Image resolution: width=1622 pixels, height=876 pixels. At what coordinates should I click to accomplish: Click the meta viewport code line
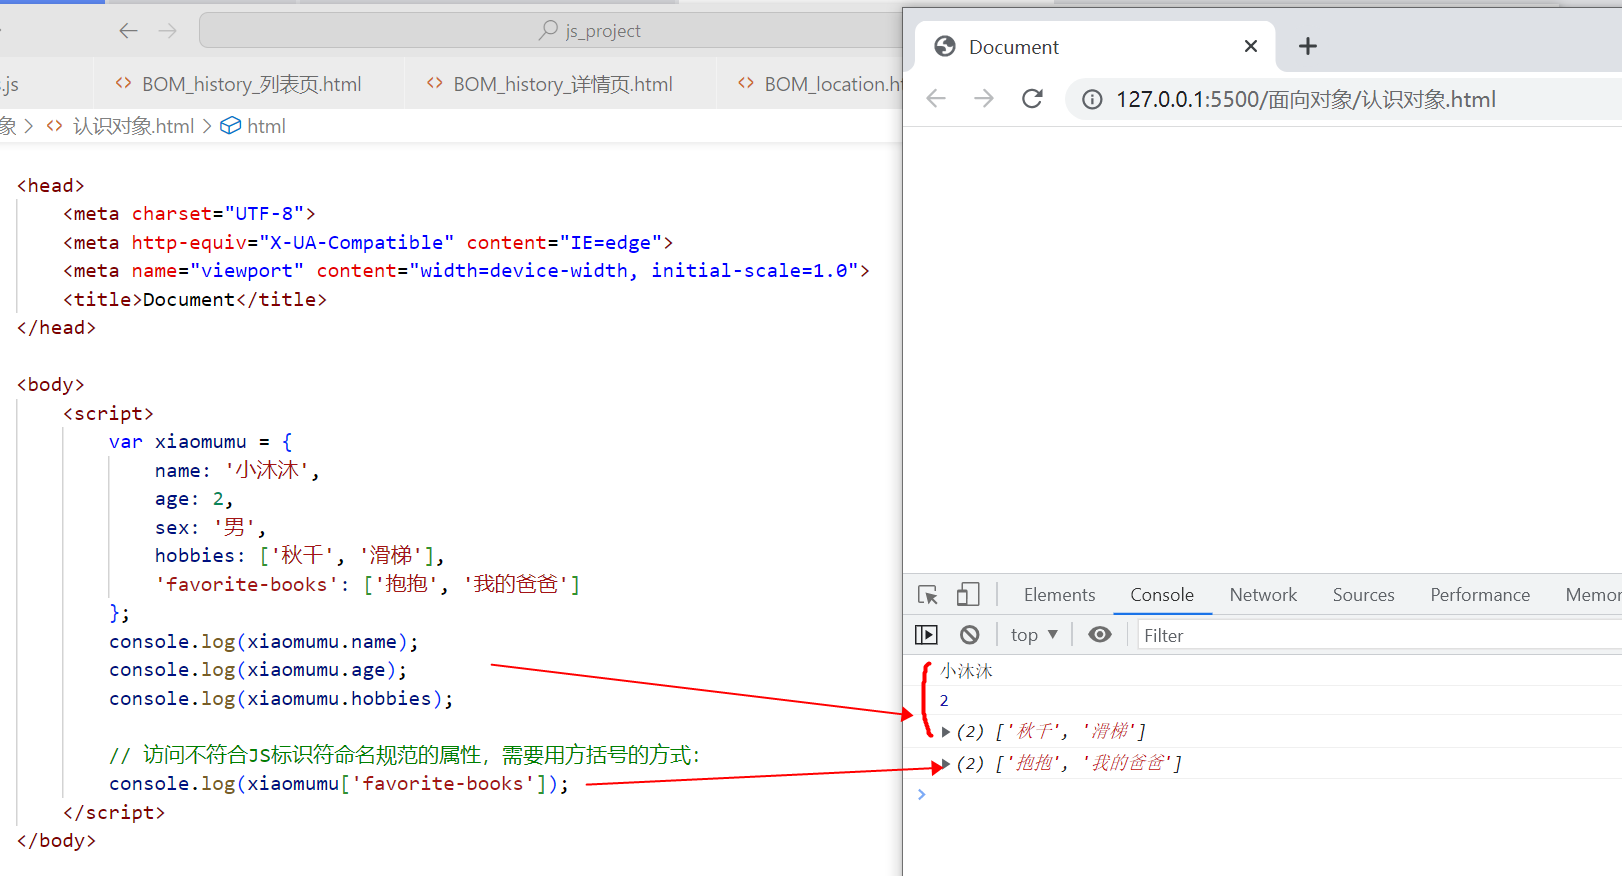tap(466, 270)
